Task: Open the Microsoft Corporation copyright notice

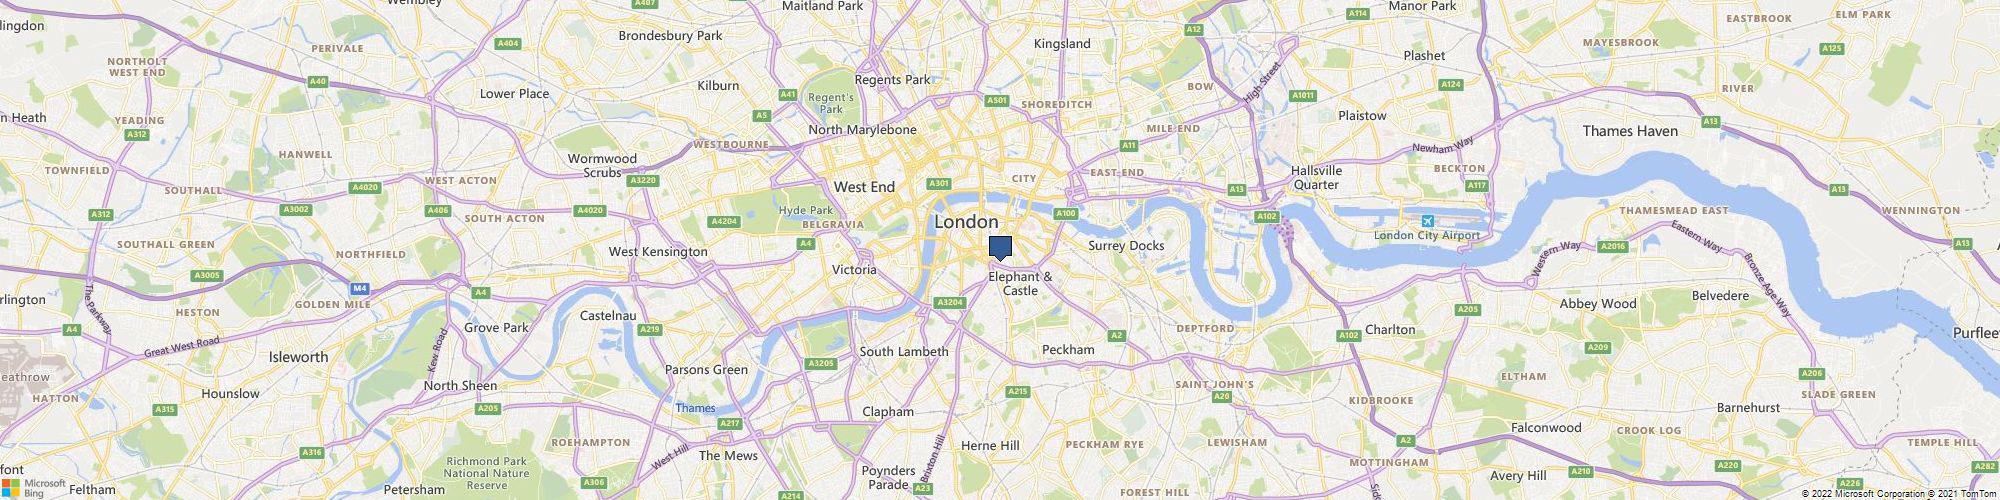Action: [x=1863, y=494]
